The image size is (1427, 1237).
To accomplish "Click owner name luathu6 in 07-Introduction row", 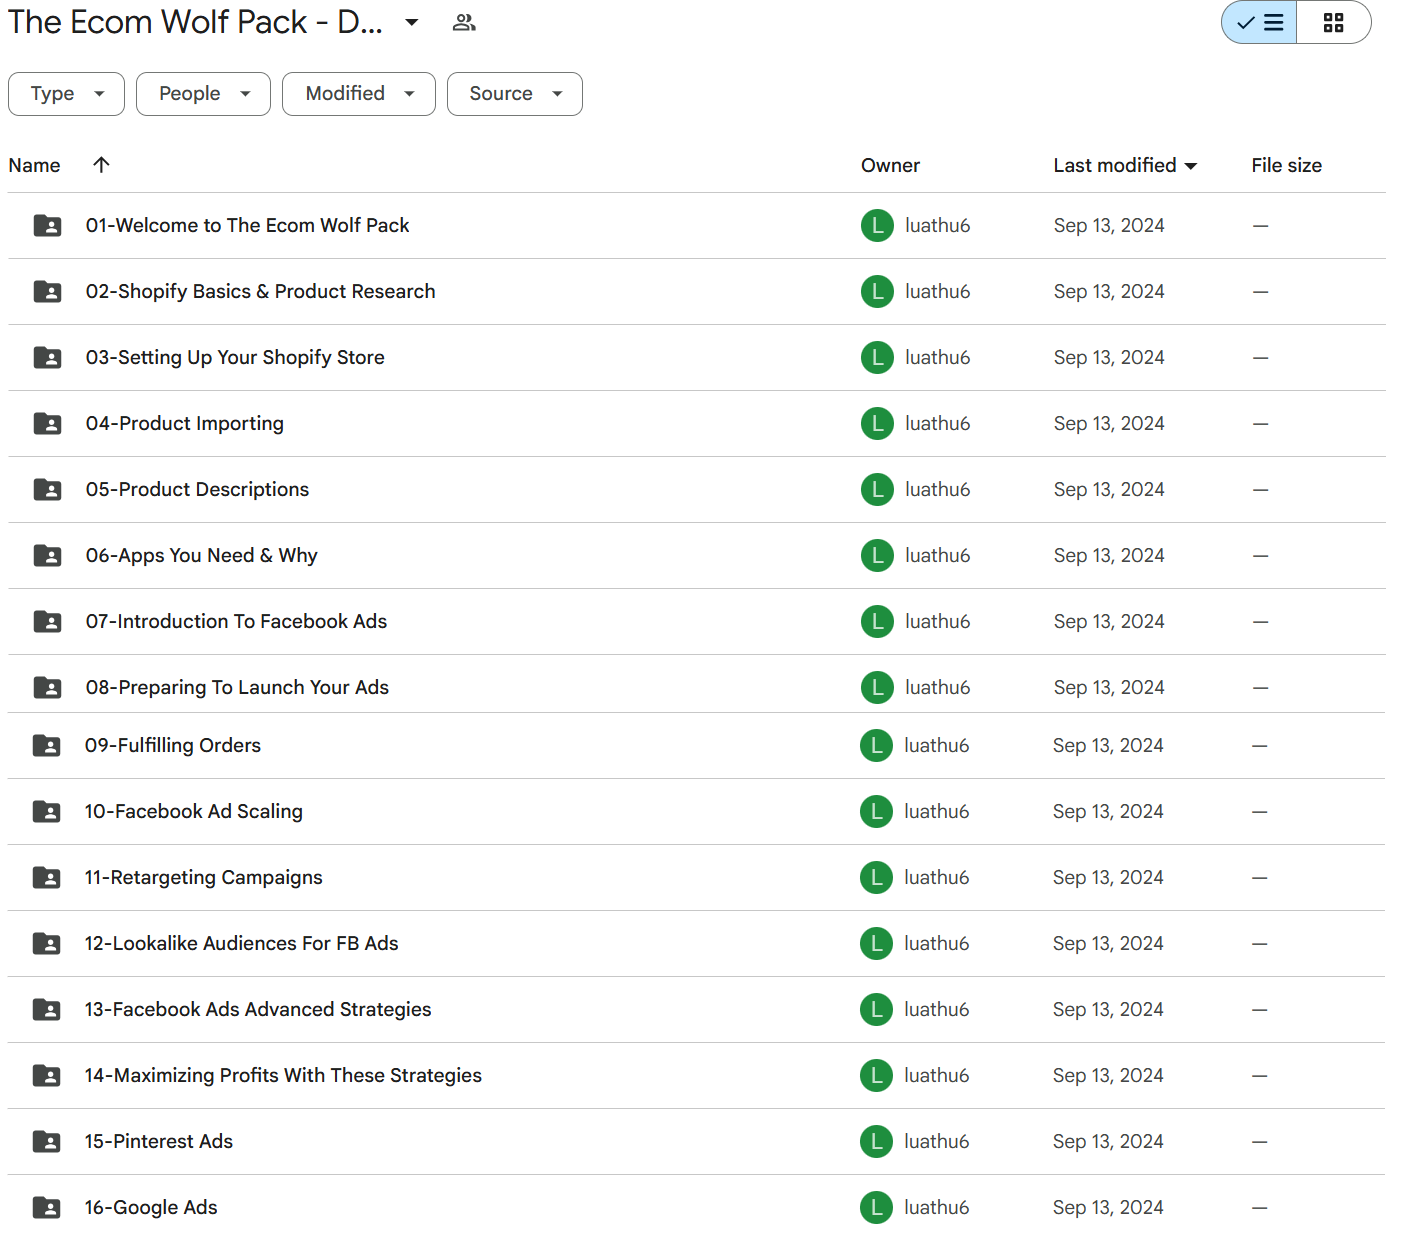I will [937, 621].
